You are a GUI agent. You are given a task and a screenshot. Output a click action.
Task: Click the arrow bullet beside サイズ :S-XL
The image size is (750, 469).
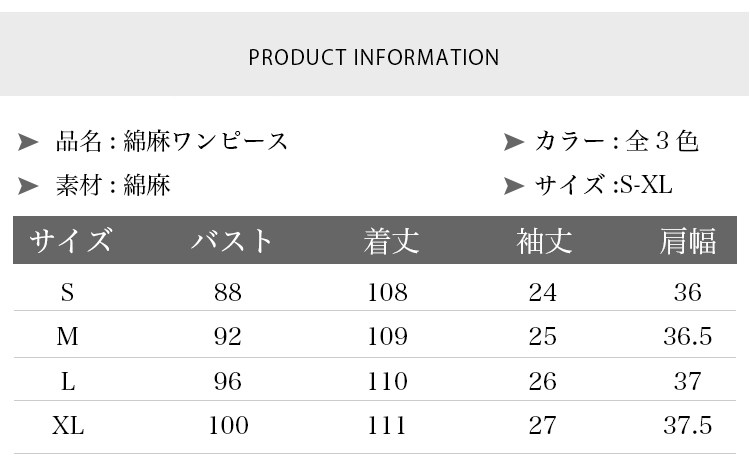514,186
